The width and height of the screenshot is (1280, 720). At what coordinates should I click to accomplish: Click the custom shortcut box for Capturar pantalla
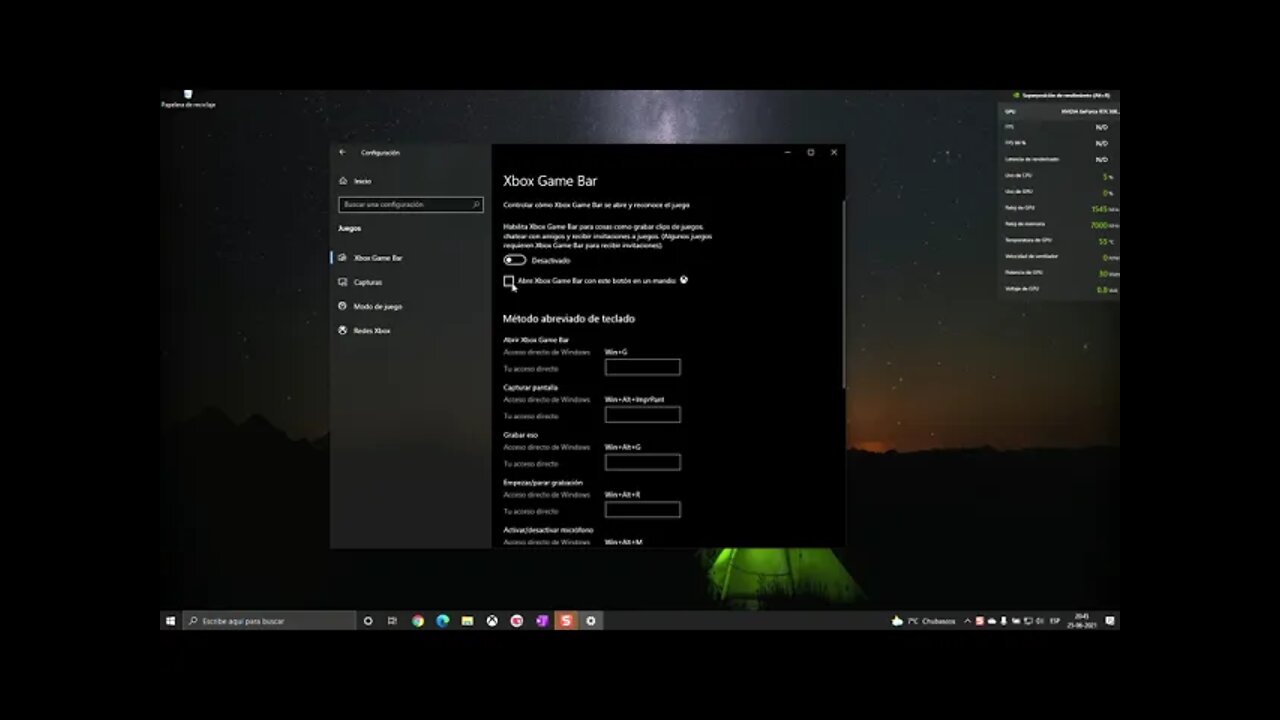coord(642,414)
